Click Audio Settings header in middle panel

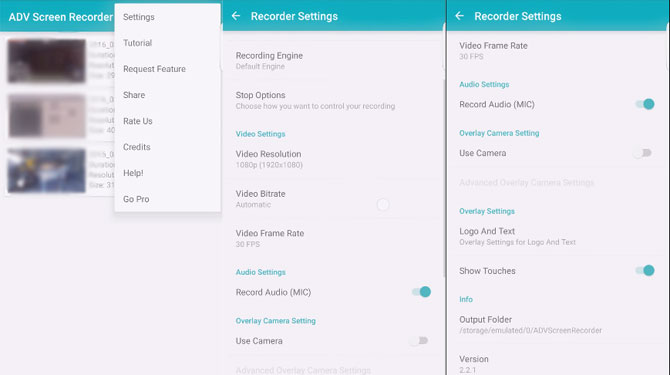(x=260, y=272)
